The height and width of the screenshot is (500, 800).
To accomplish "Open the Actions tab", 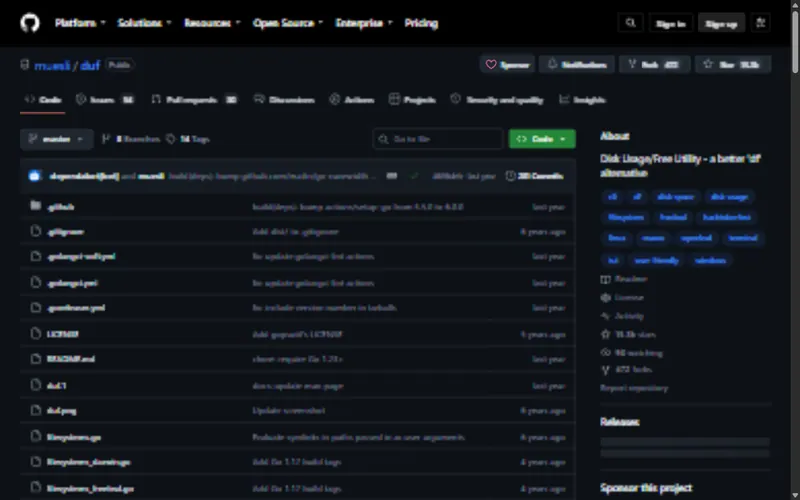I will coord(352,99).
